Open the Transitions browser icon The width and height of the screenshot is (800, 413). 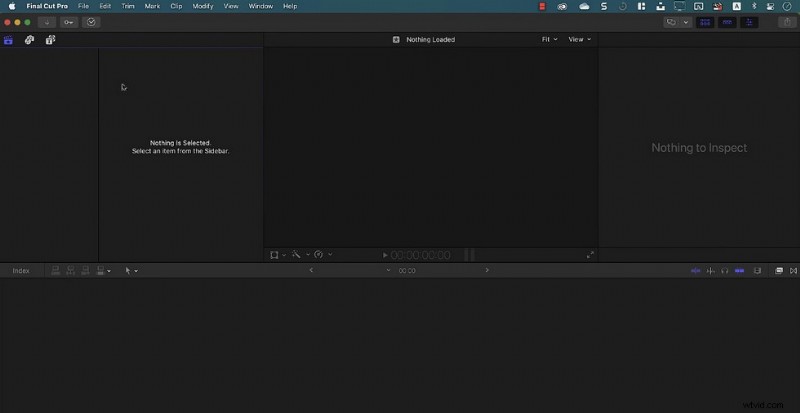[793, 271]
